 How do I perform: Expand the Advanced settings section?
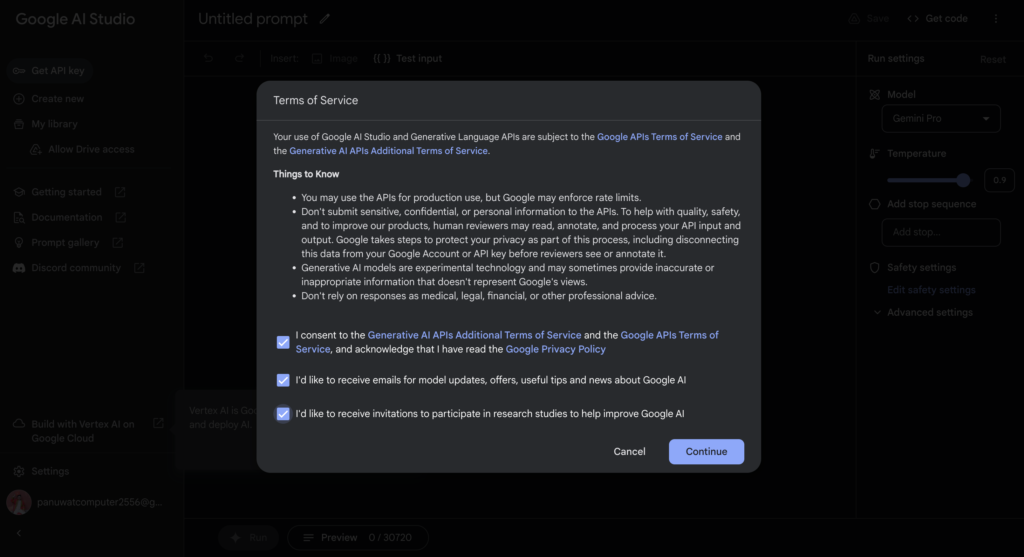(x=923, y=313)
